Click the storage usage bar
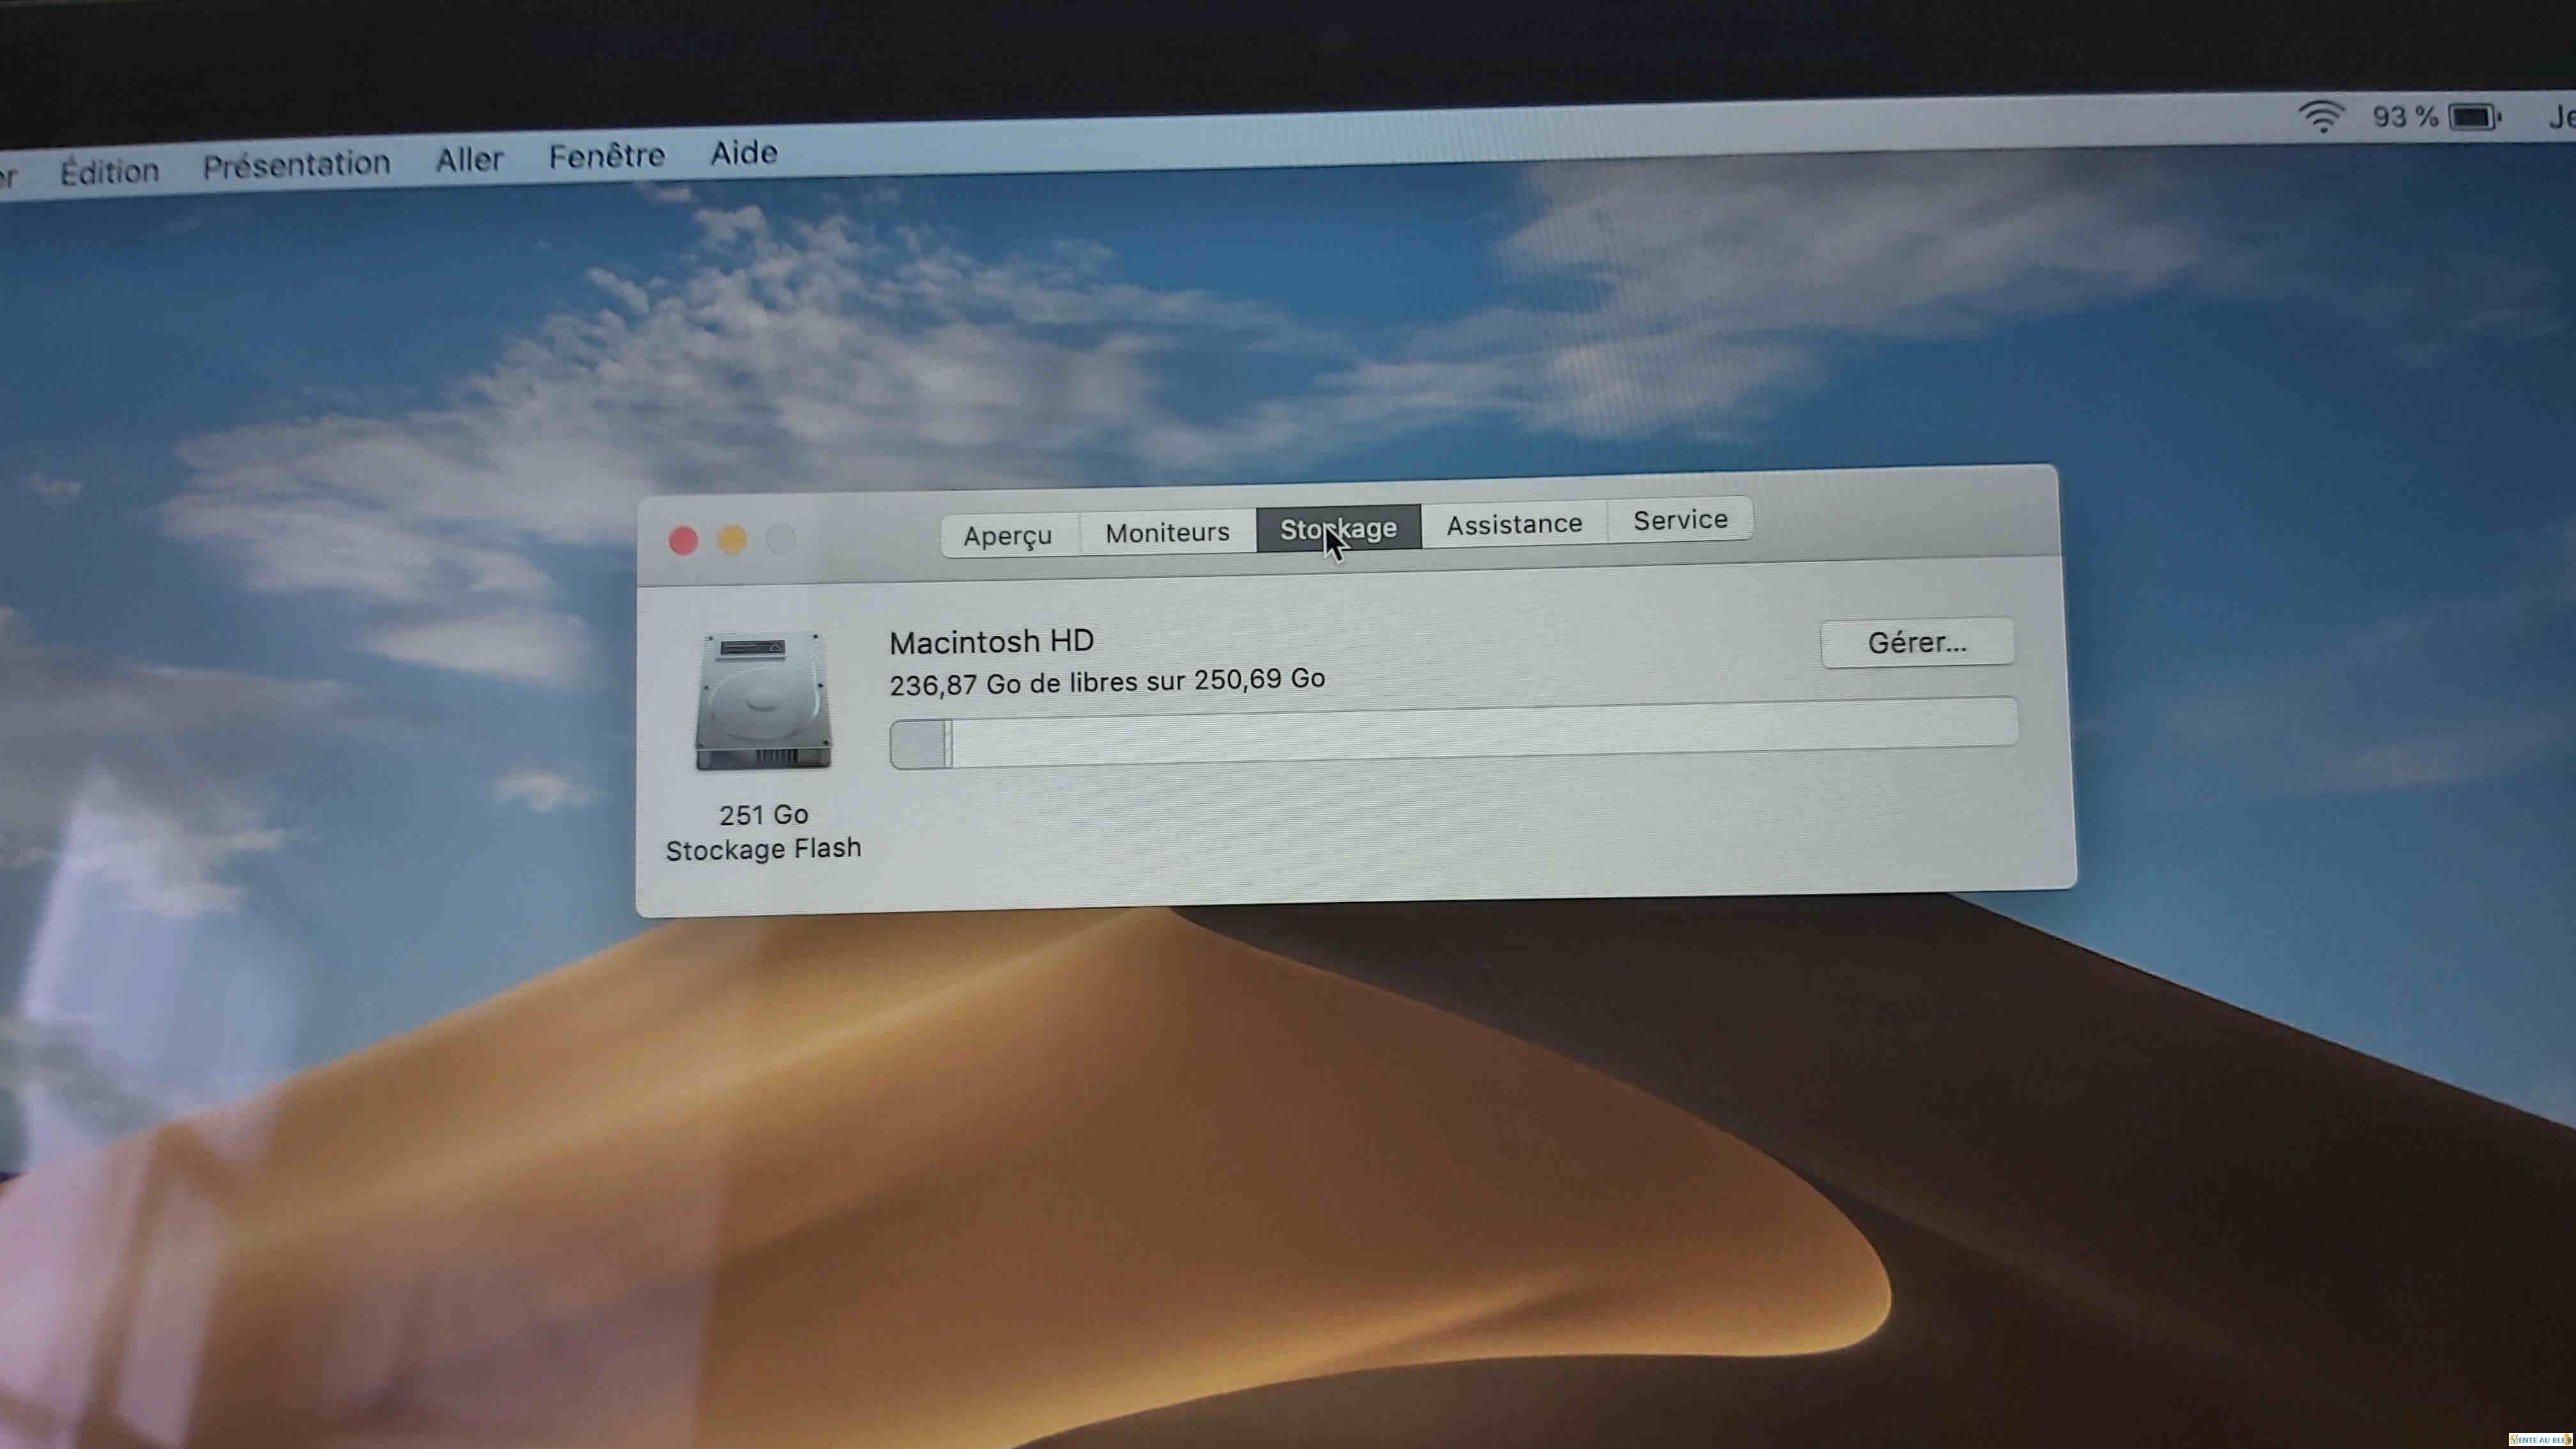 point(1454,733)
